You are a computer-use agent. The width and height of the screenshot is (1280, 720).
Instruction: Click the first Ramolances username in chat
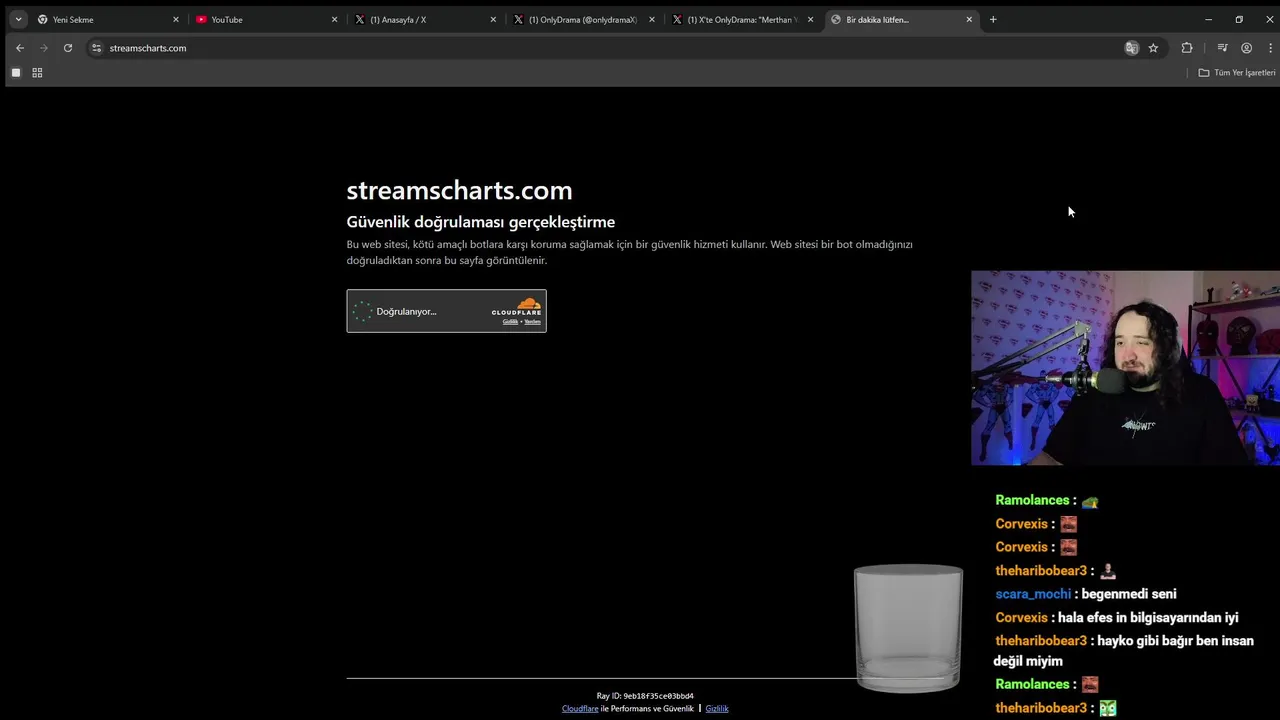click(x=1032, y=500)
